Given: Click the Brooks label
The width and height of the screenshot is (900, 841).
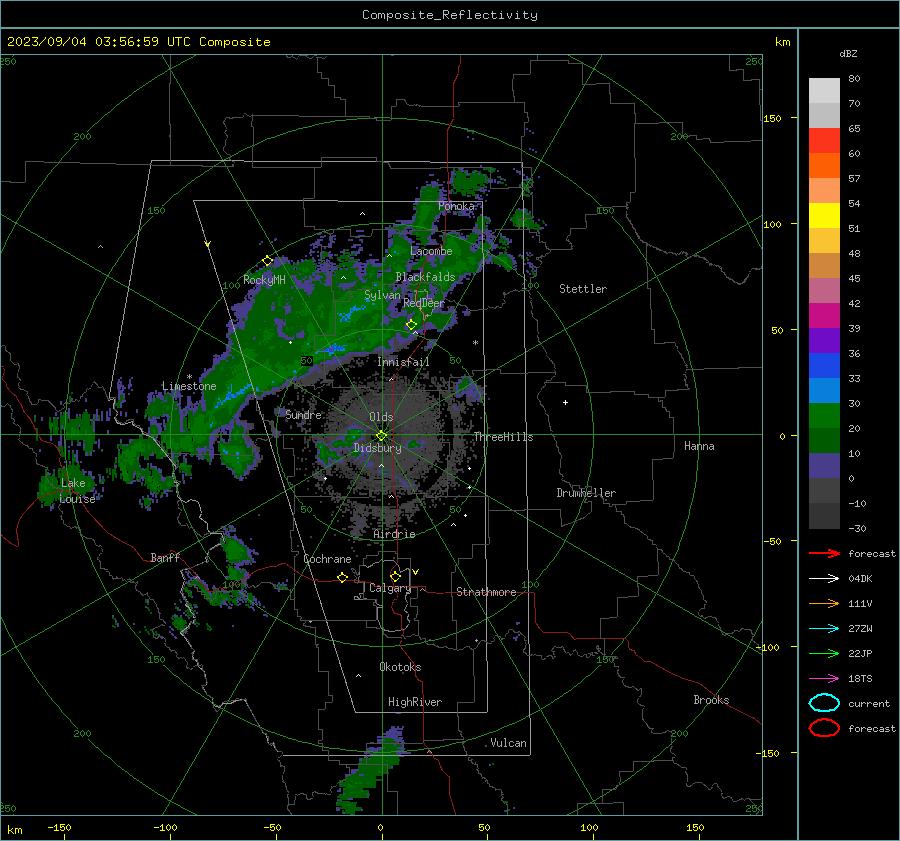Looking at the screenshot, I should [711, 700].
